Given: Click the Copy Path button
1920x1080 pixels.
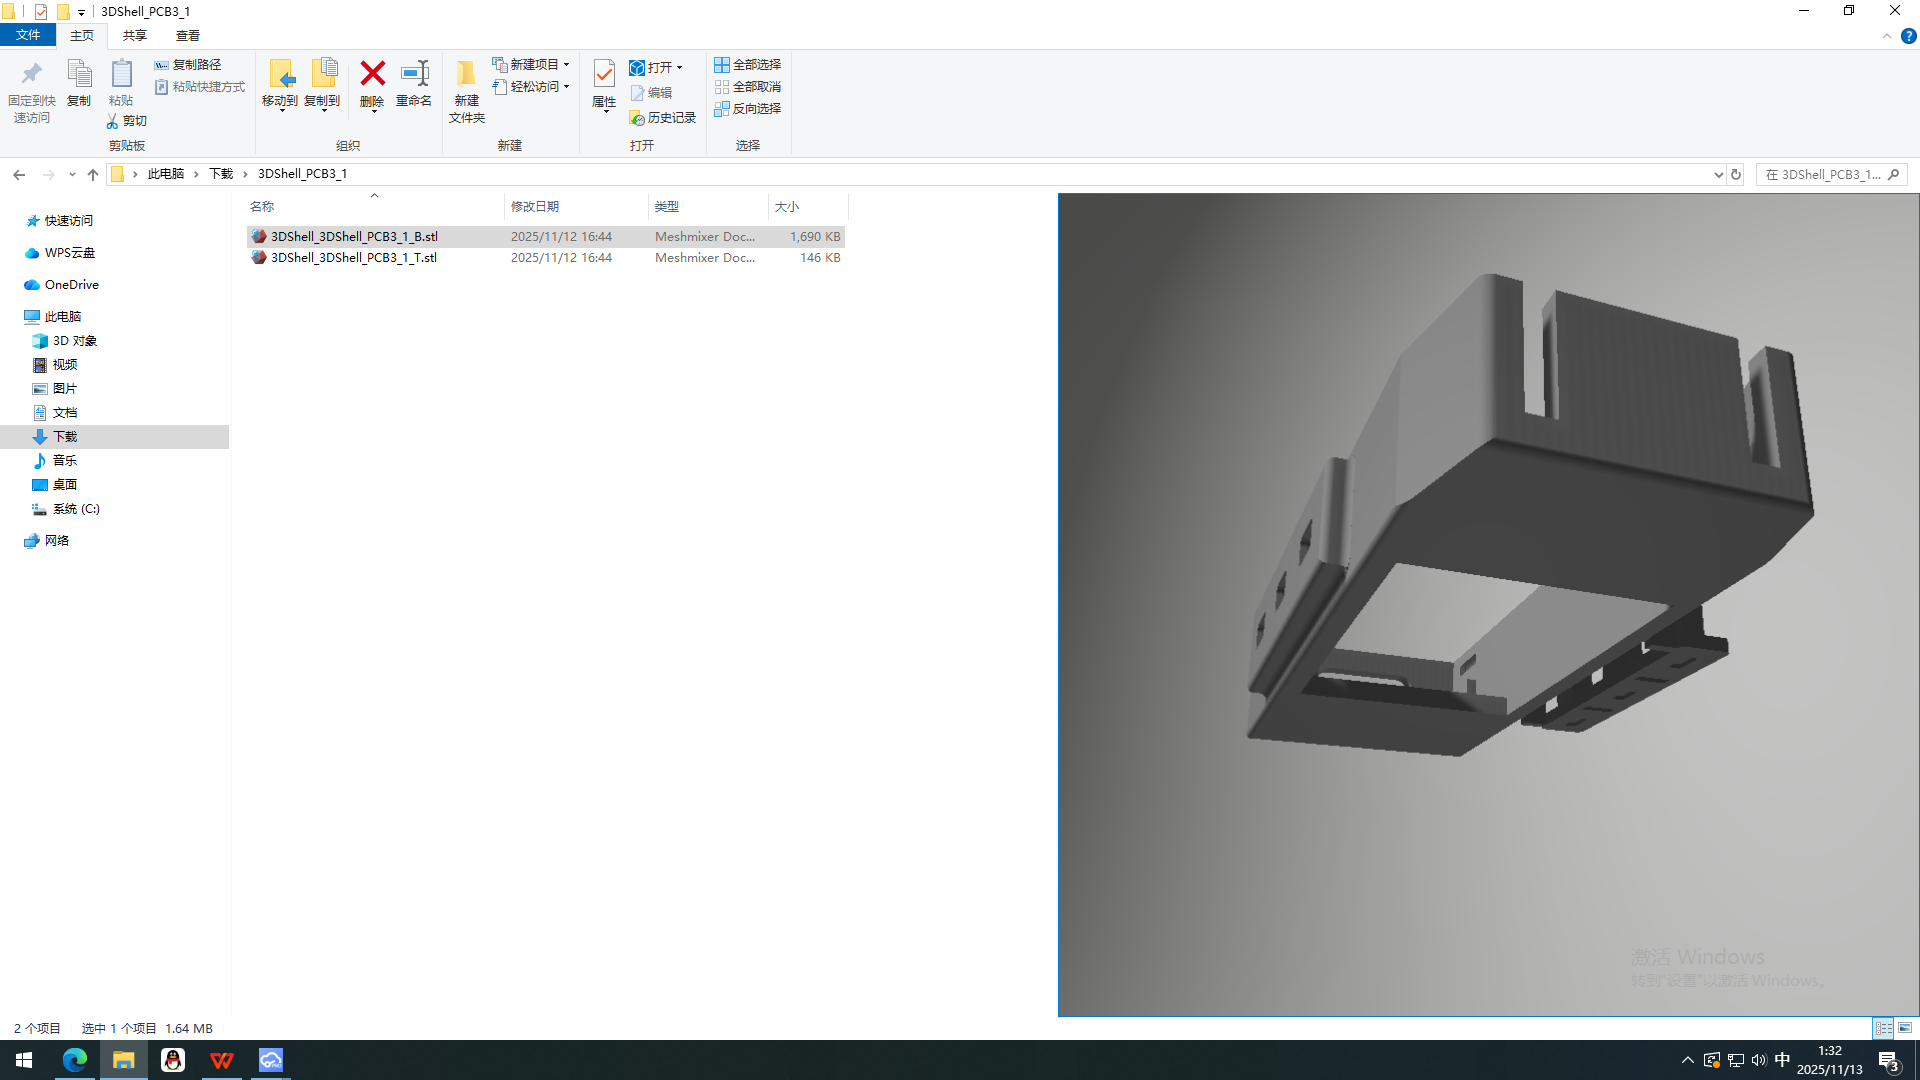Looking at the screenshot, I should pyautogui.click(x=187, y=65).
